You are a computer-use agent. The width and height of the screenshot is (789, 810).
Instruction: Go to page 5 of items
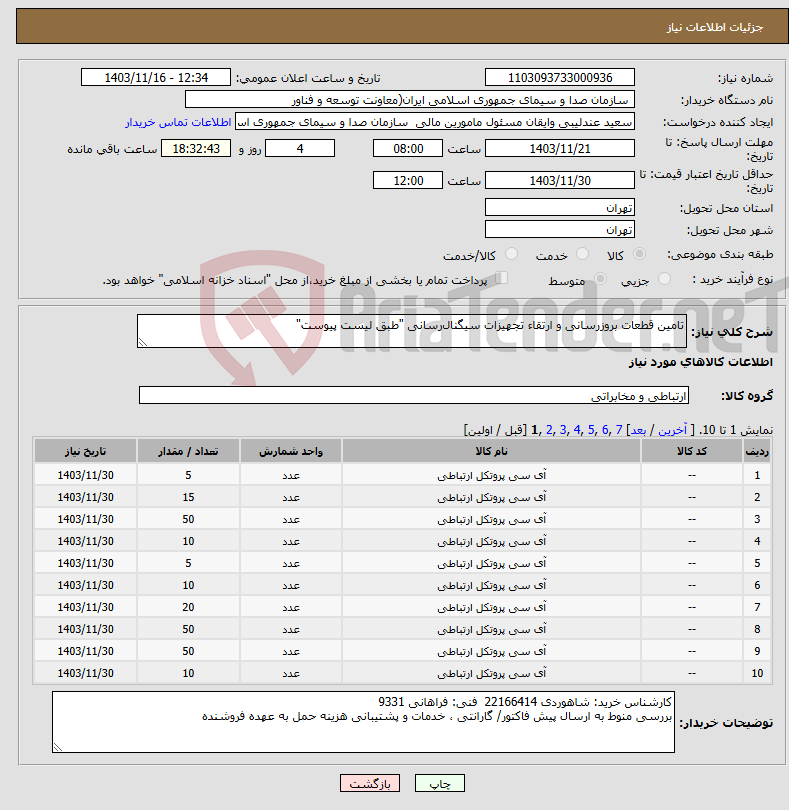(x=591, y=430)
